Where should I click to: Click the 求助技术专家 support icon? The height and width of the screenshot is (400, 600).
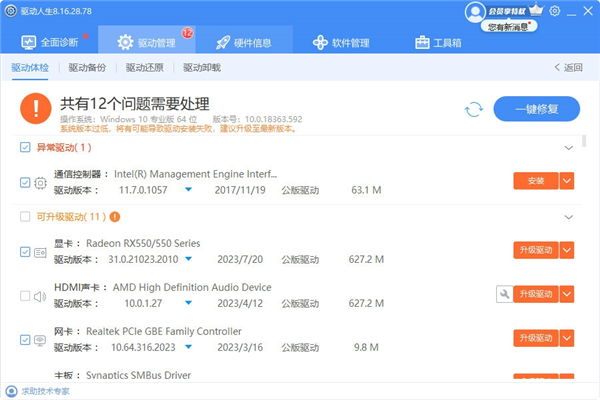click(11, 391)
